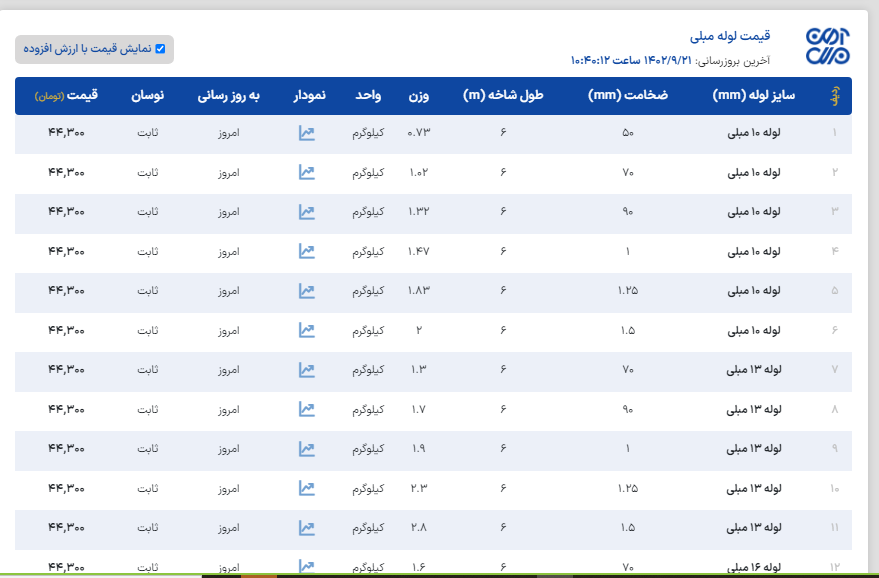Image resolution: width=879 pixels, height=578 pixels.
Task: Click the سایز لوله (mm) column header
Action: coord(753,96)
